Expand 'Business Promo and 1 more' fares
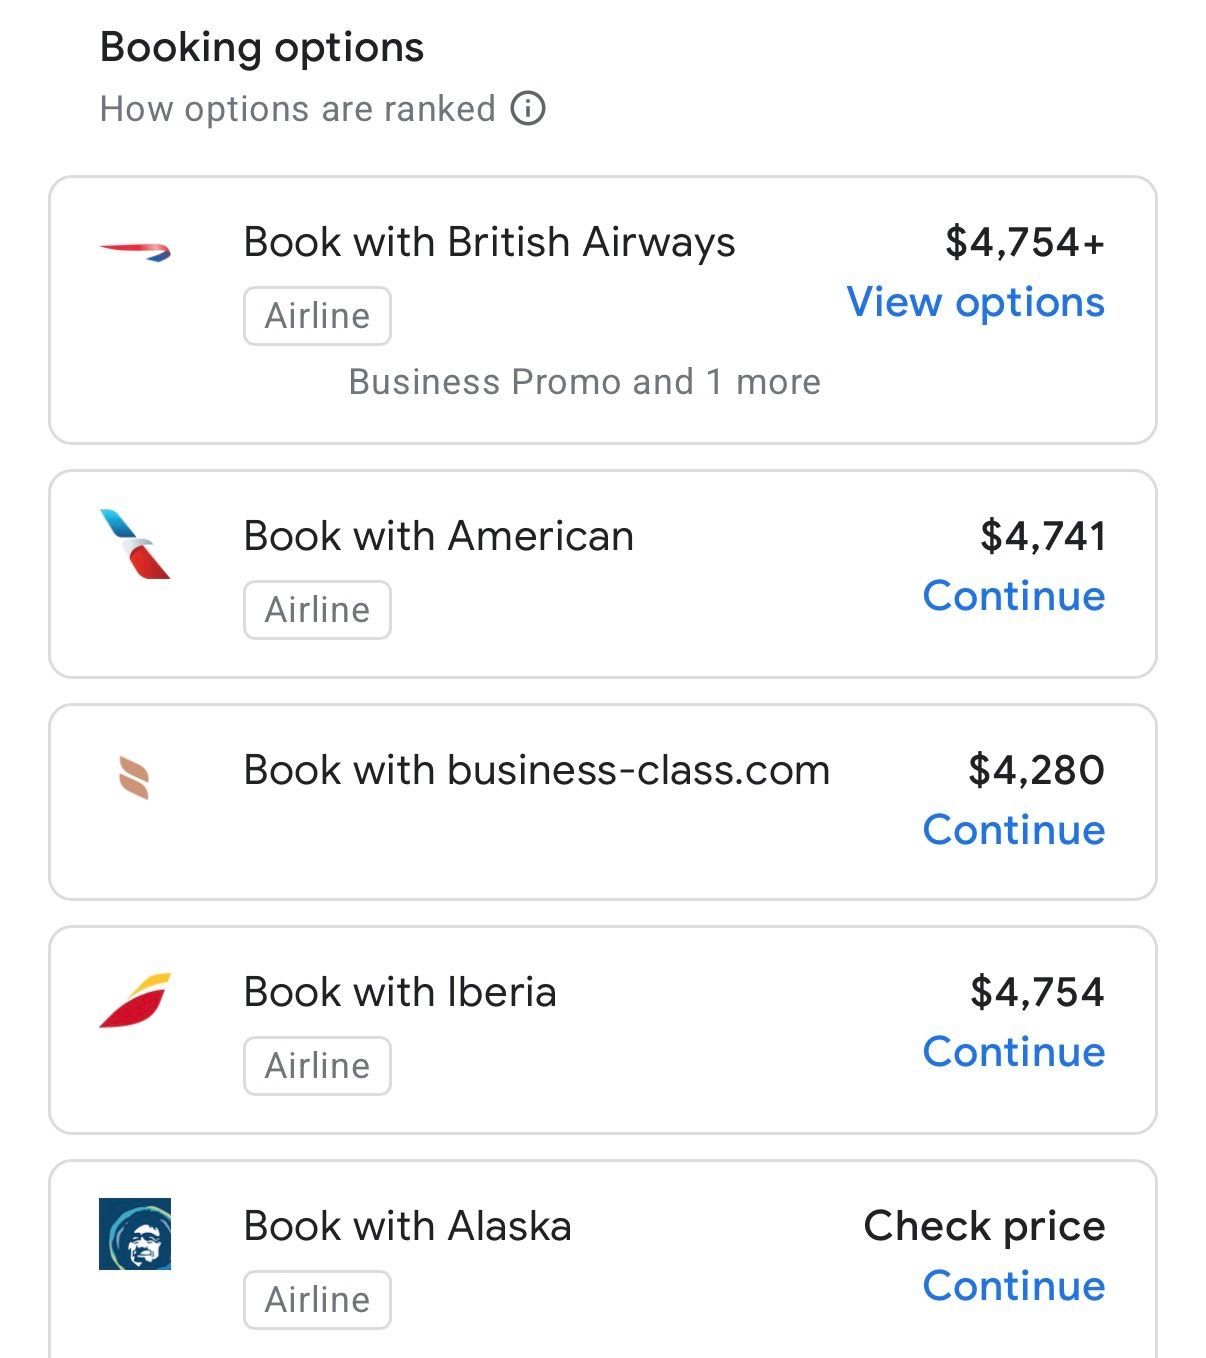Screen dimensions: 1206x1358 584,382
